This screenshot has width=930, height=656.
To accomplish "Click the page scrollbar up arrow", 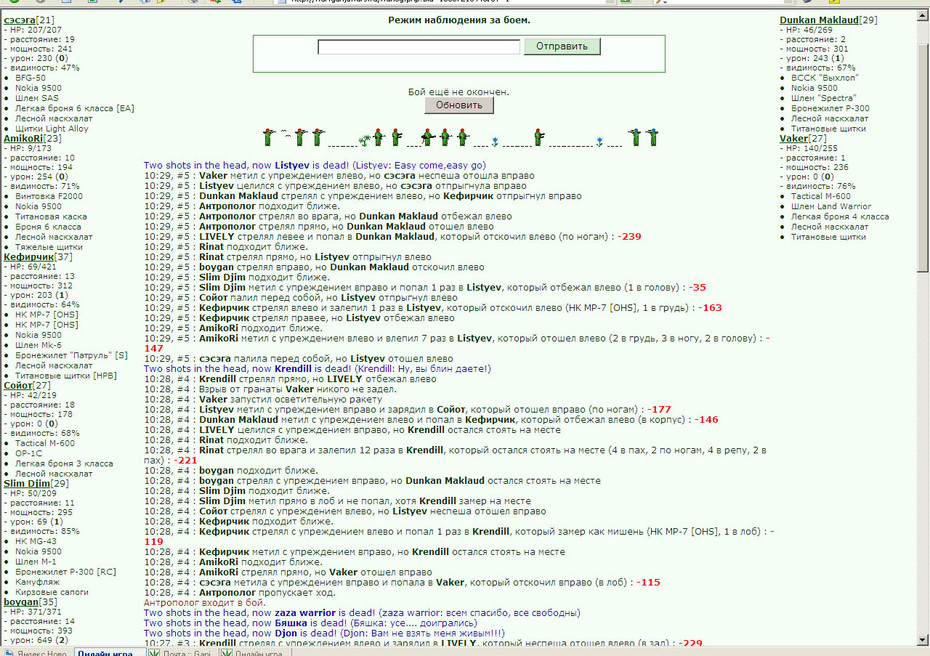I will click(923, 16).
